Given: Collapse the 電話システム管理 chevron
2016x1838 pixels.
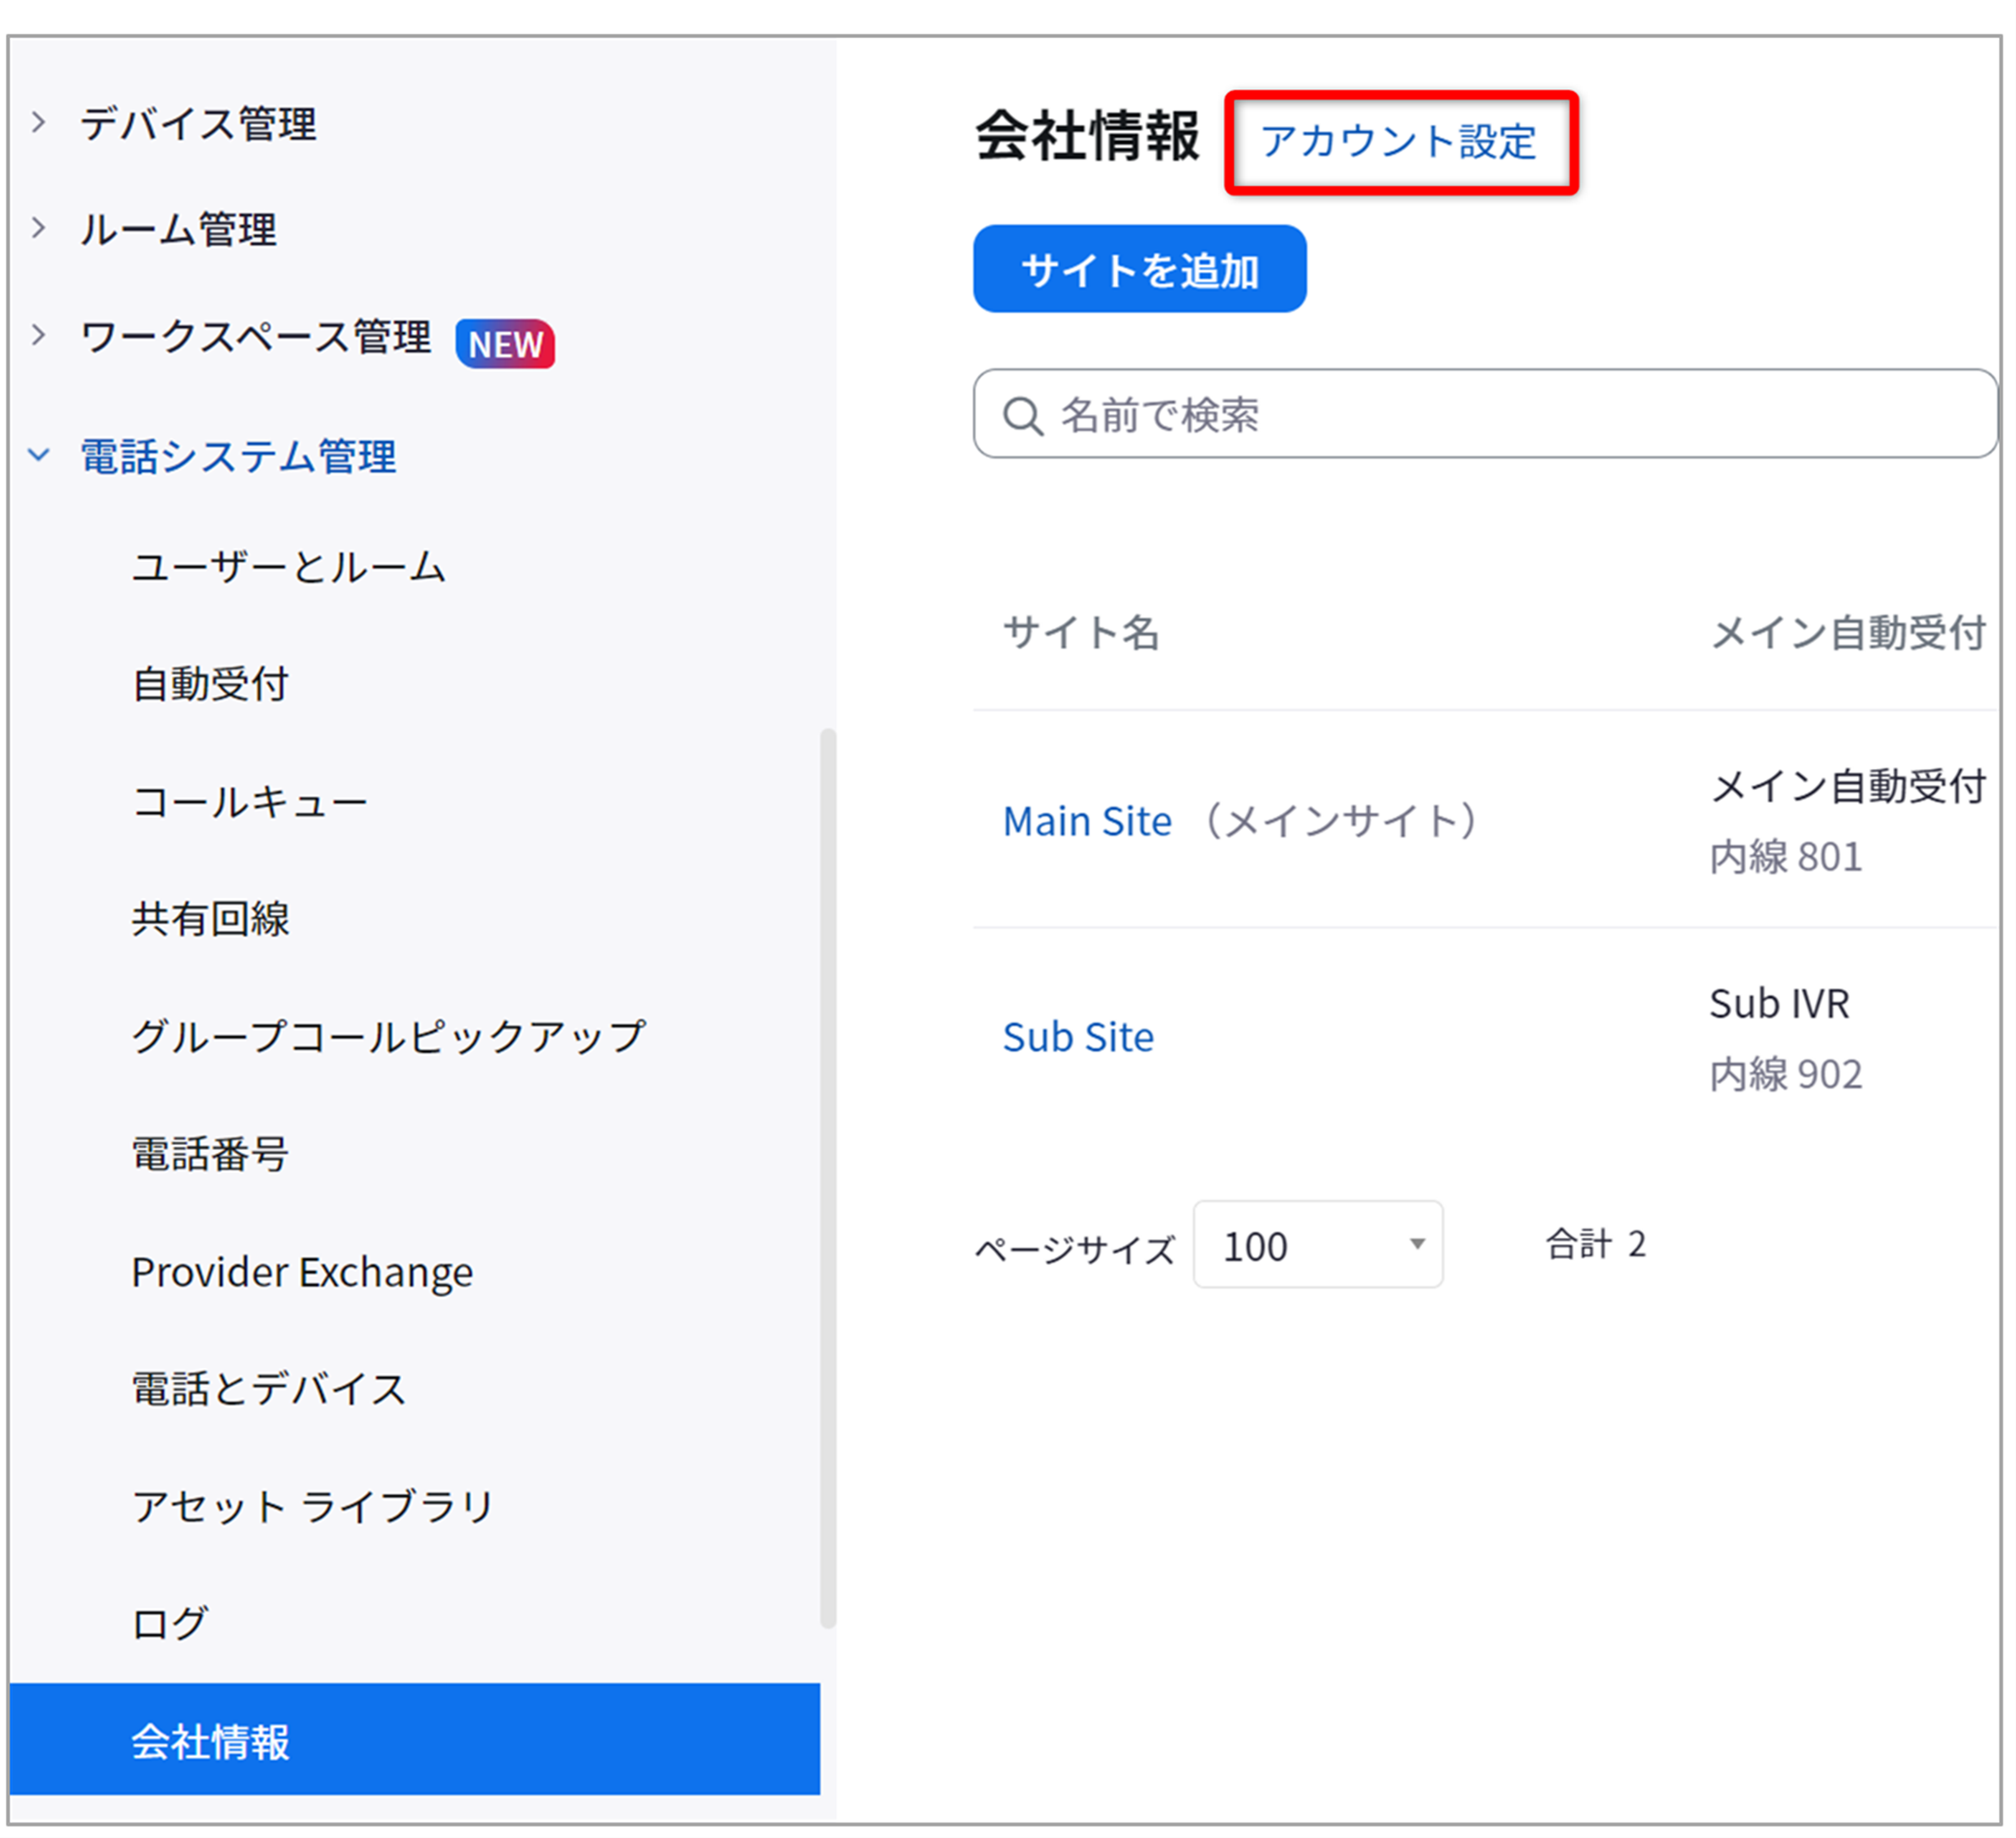Looking at the screenshot, I should (39, 455).
